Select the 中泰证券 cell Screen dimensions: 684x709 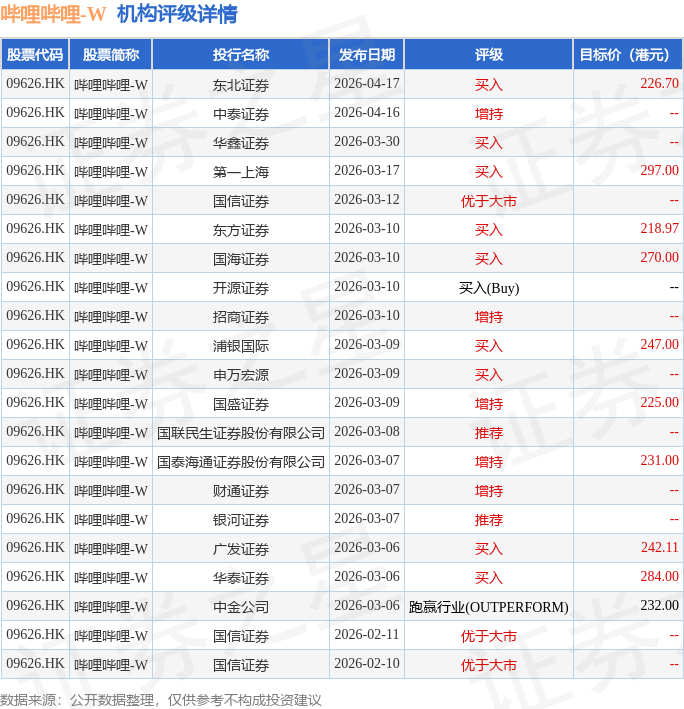point(241,113)
